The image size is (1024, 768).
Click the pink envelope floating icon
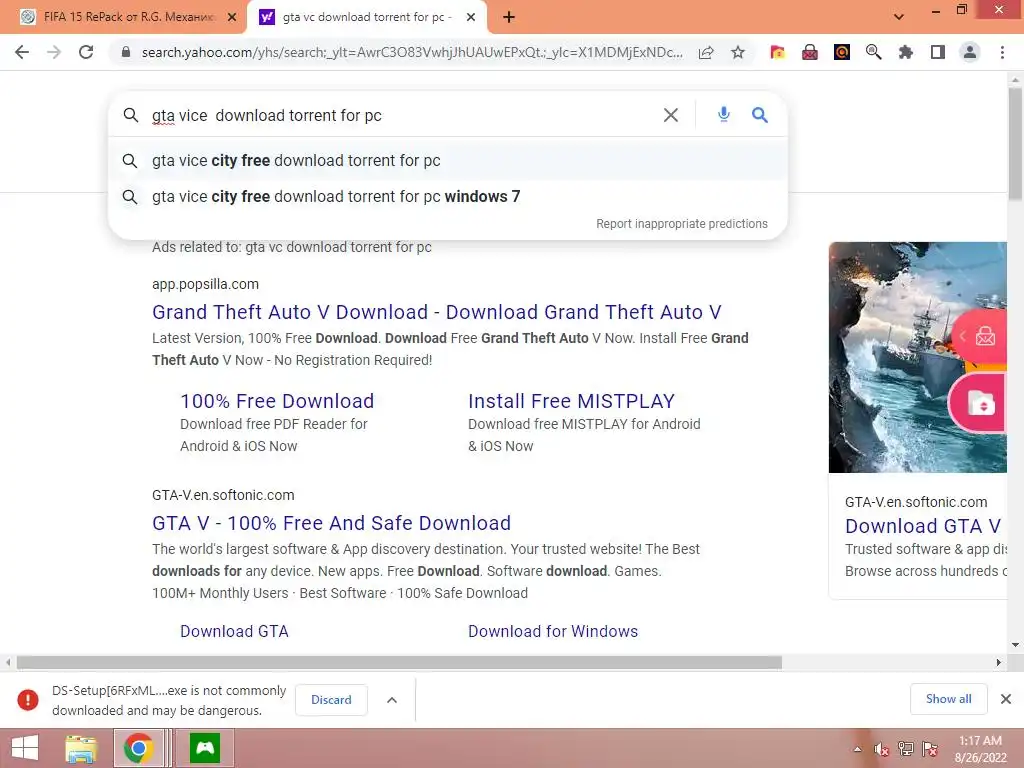point(984,337)
